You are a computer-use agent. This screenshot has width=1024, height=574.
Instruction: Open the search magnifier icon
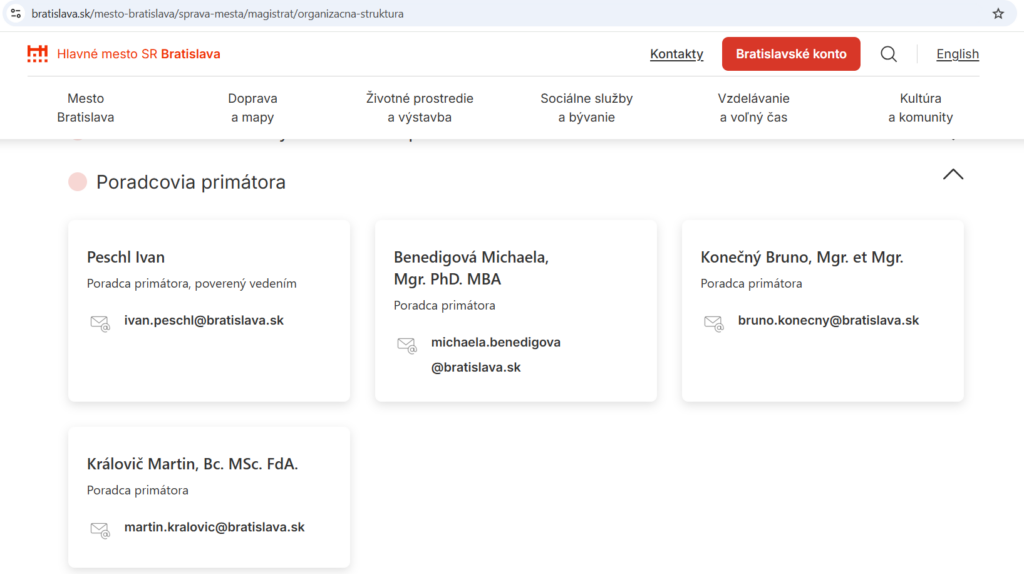(888, 54)
